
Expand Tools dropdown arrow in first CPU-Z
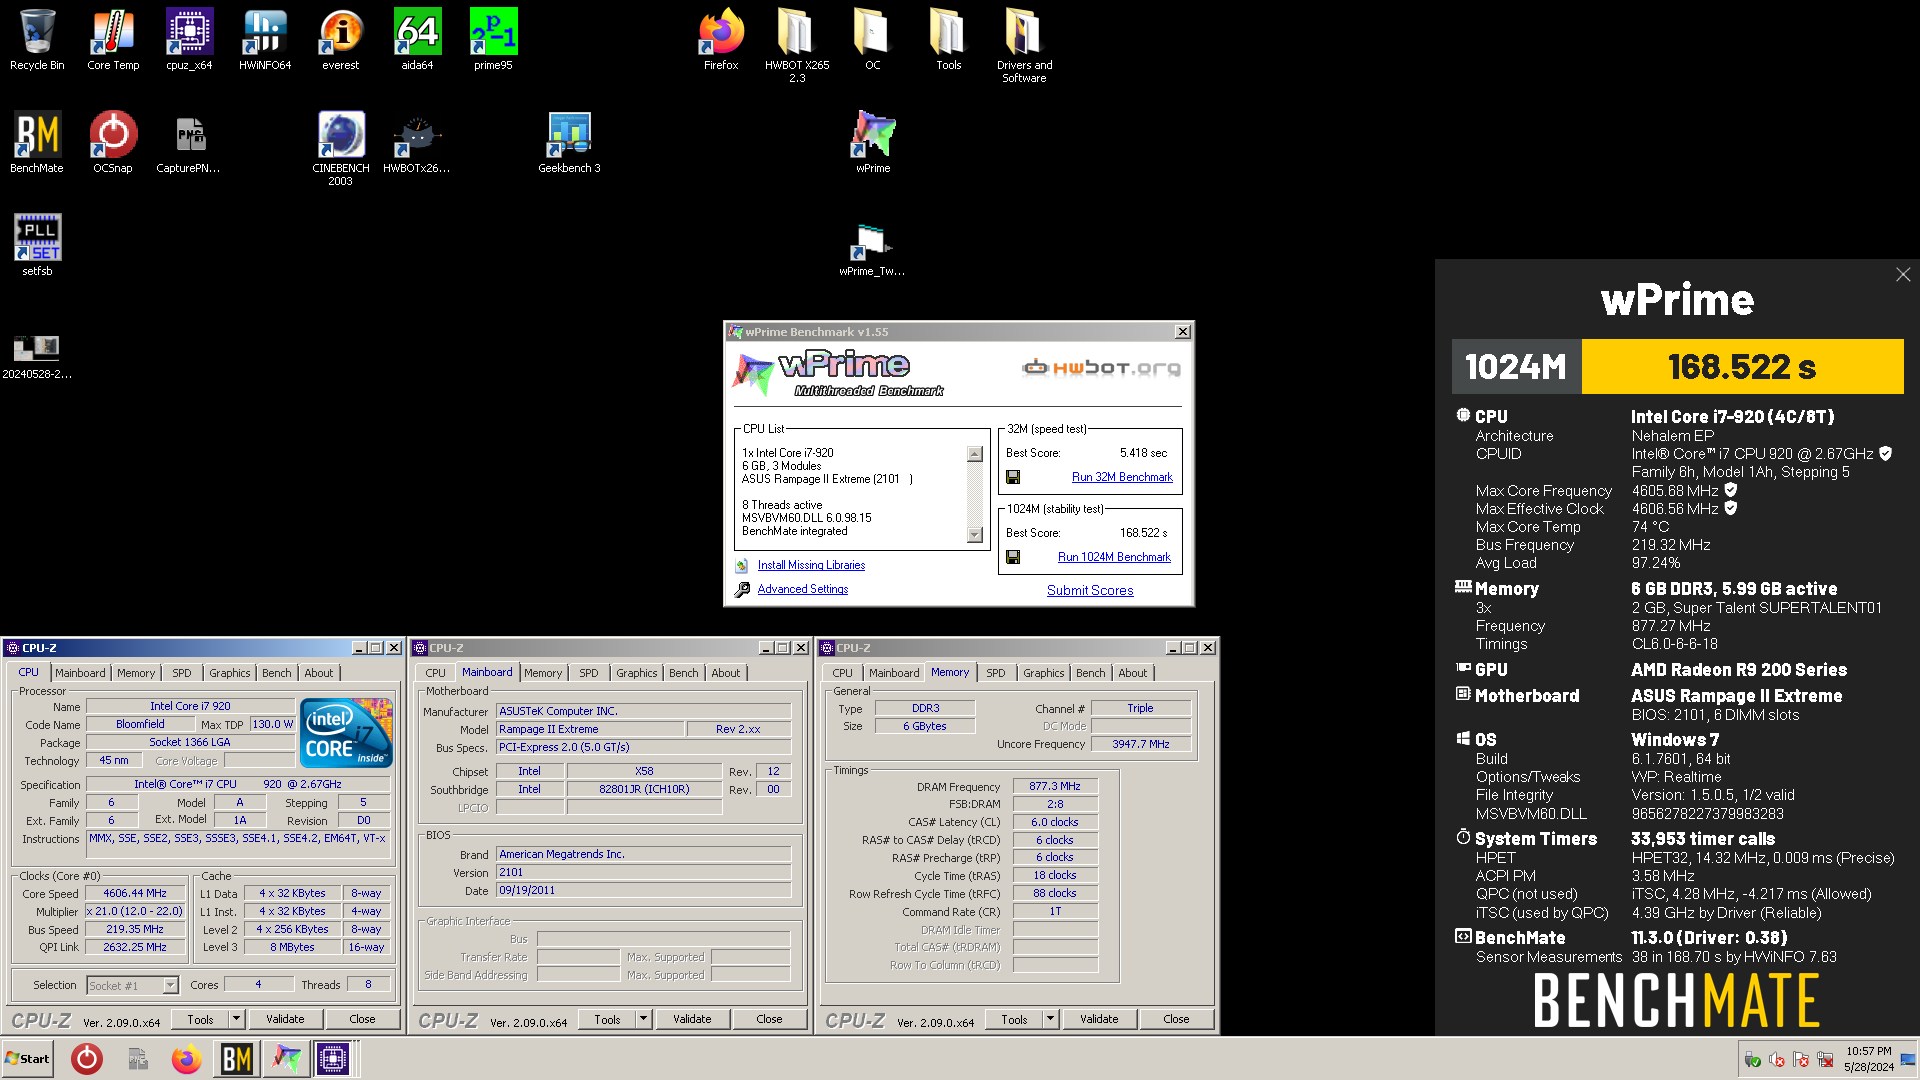click(x=237, y=1019)
